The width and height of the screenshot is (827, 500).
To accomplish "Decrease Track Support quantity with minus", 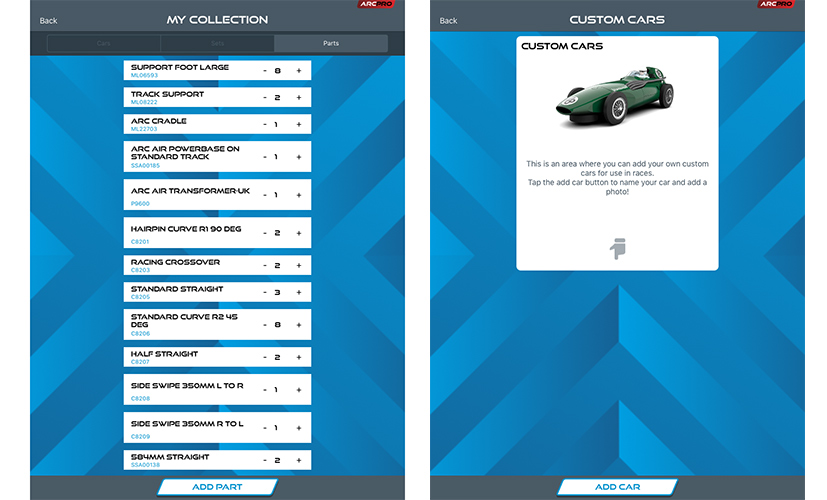I will click(x=265, y=98).
